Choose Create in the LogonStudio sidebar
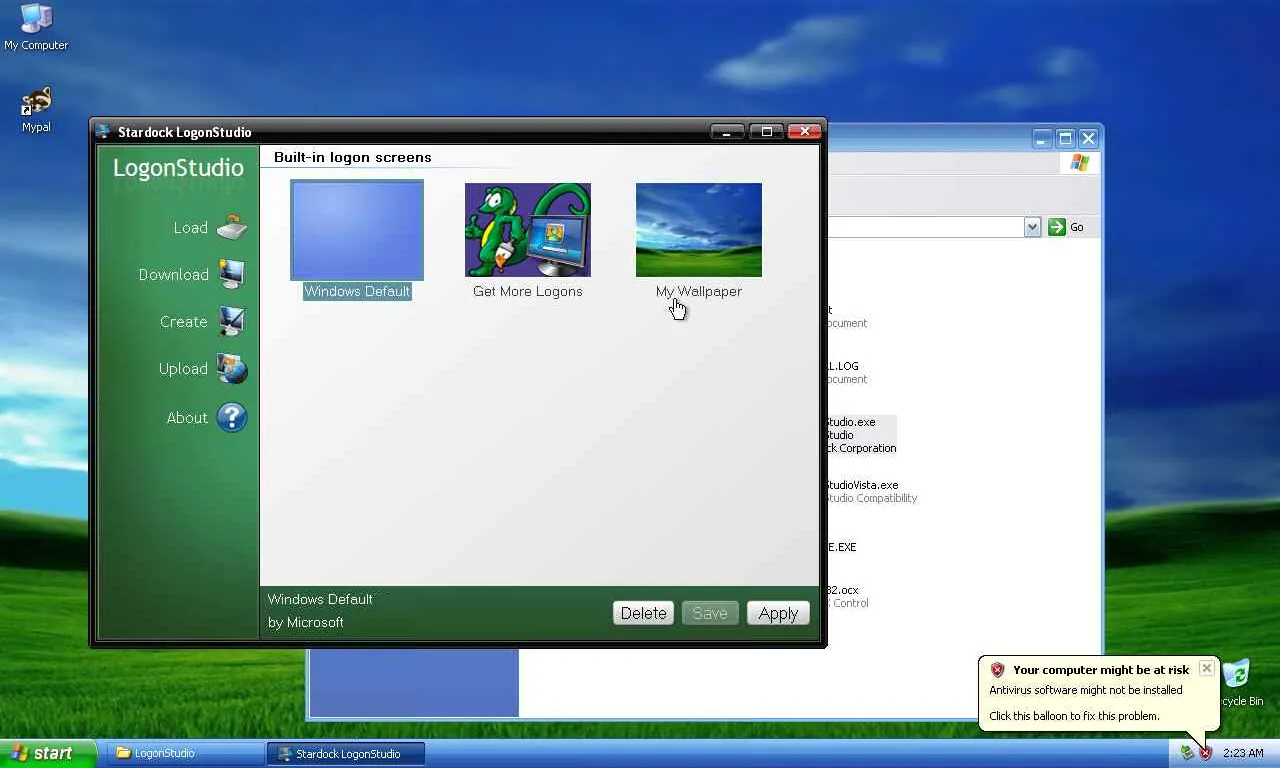This screenshot has height=768, width=1280. click(x=202, y=322)
